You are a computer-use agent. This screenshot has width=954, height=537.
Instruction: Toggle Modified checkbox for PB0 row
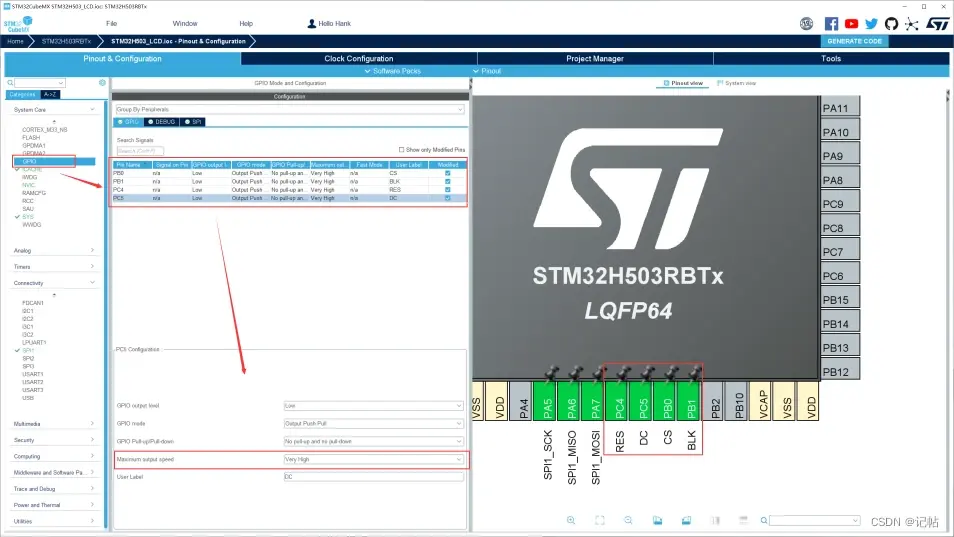click(x=448, y=173)
